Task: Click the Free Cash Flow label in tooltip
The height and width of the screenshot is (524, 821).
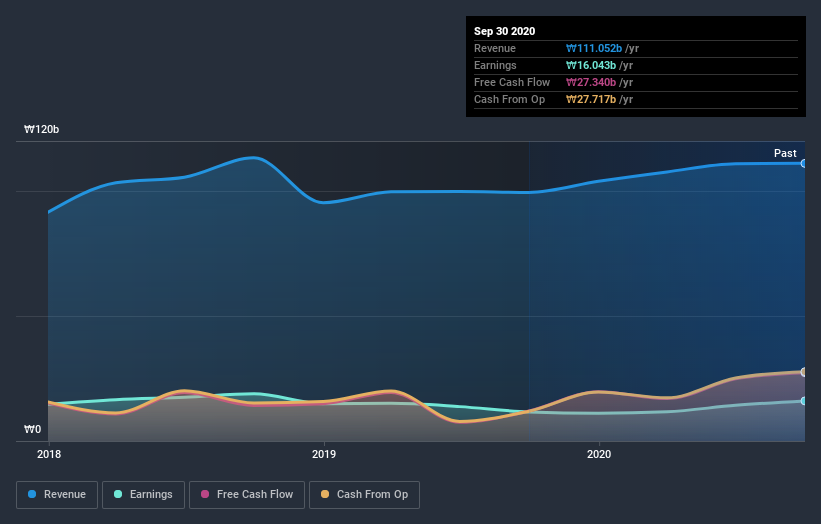Action: 512,82
